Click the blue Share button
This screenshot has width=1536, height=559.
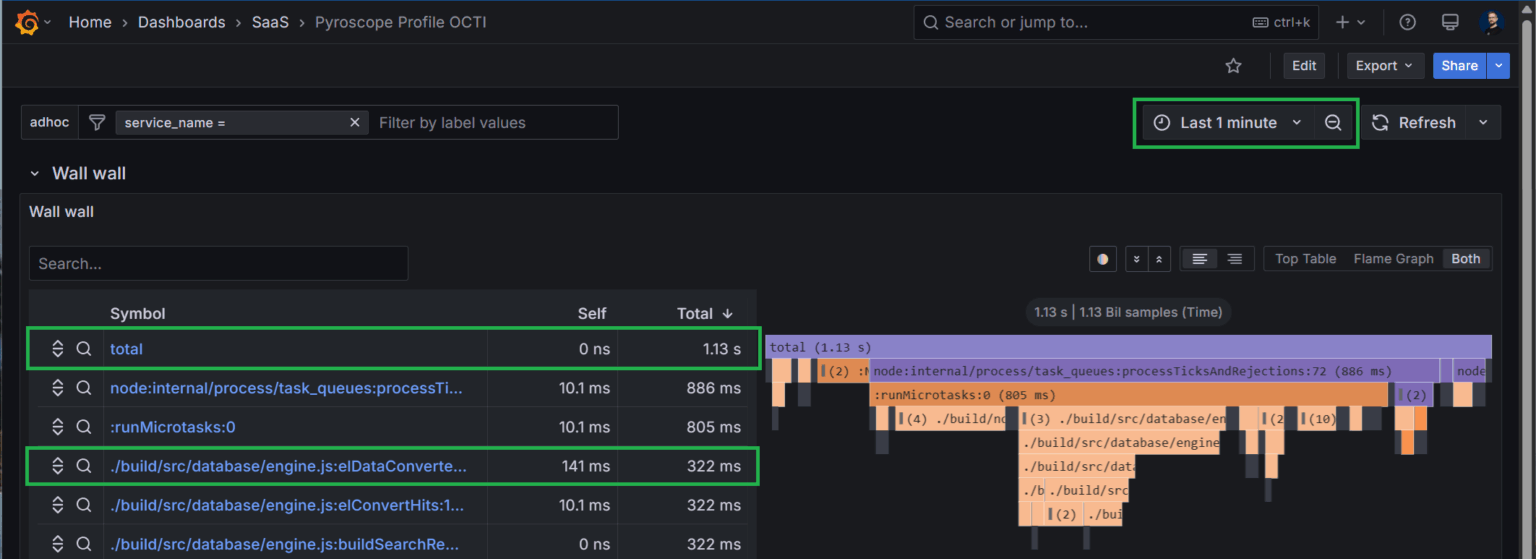tap(1459, 66)
